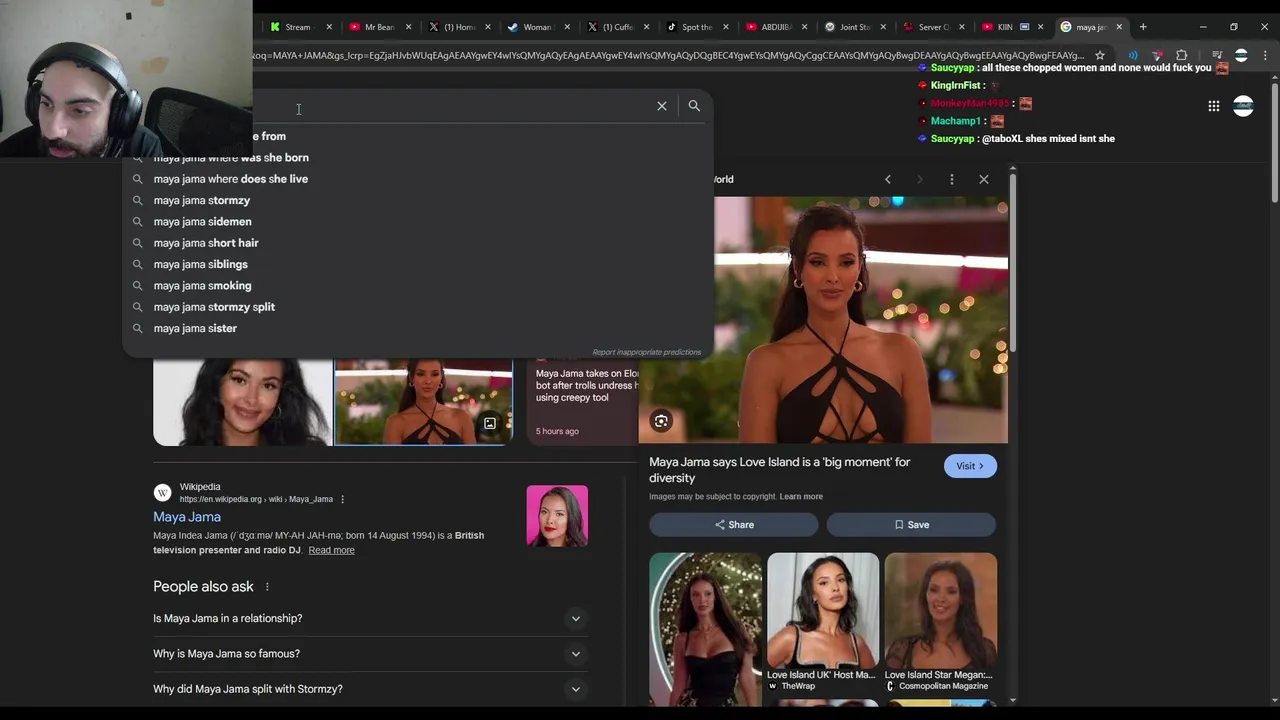Click search icon beside 'maya jama sister'

(138, 328)
